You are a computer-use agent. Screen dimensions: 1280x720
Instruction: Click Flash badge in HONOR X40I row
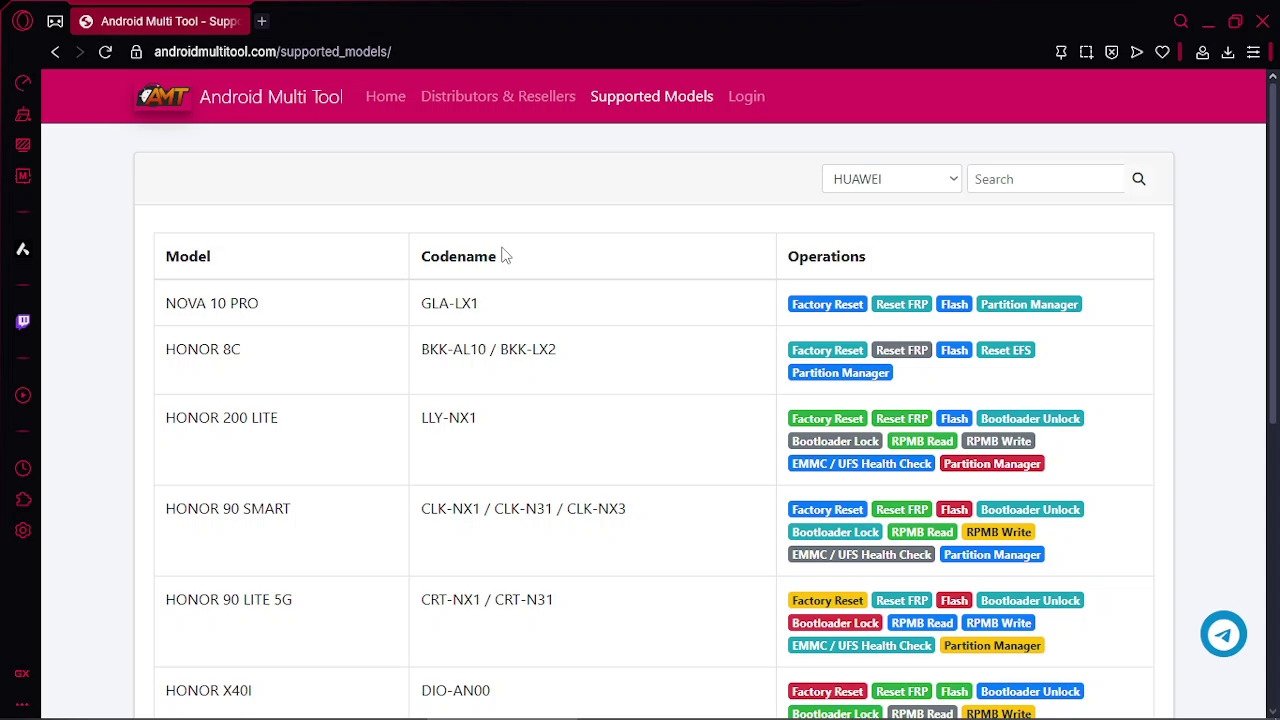coord(954,692)
